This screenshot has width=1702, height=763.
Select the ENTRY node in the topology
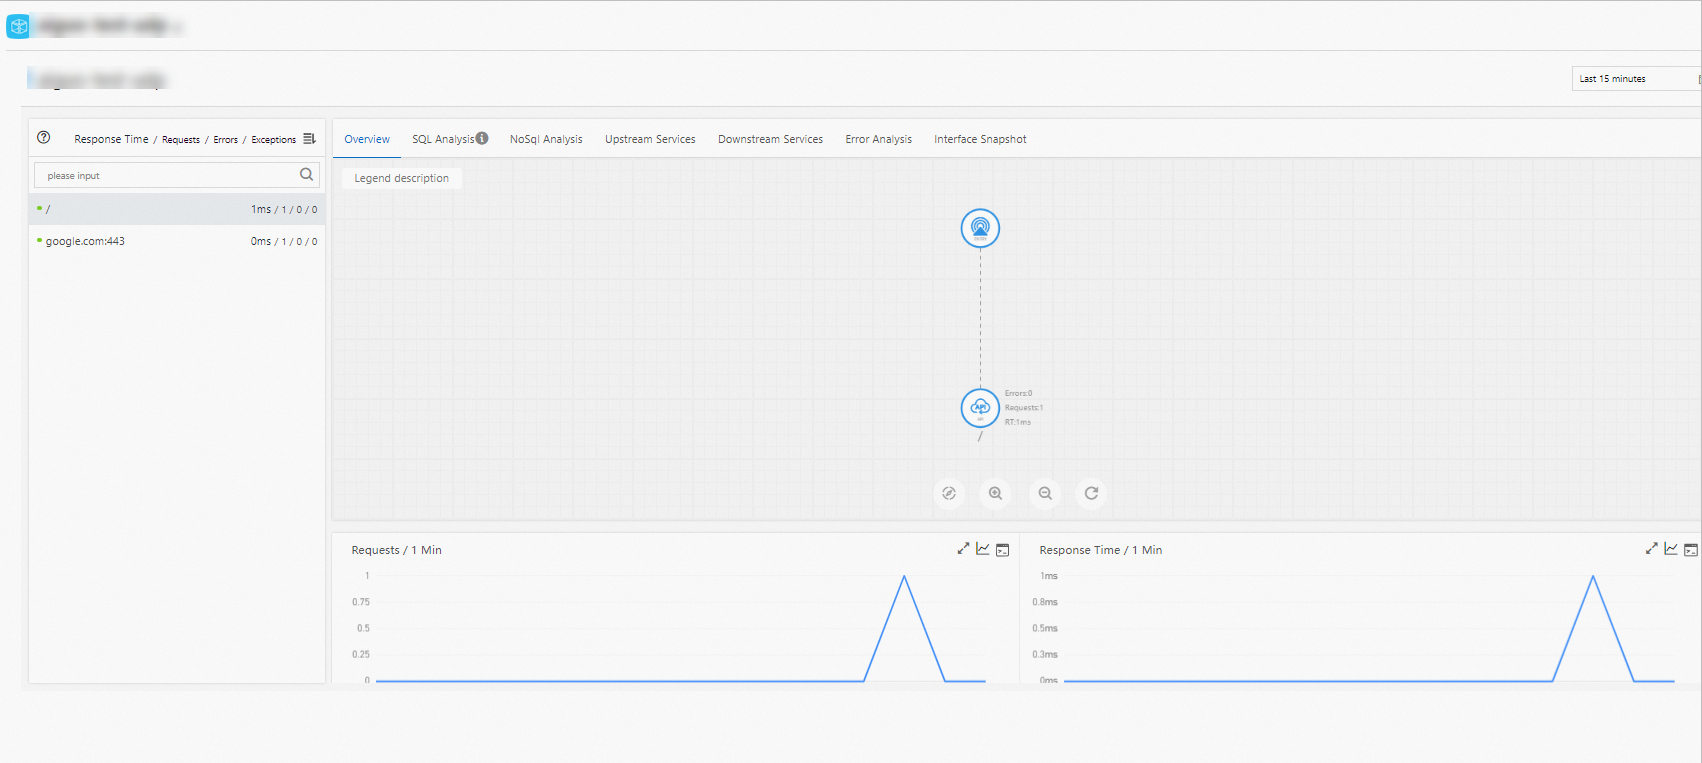tap(980, 228)
